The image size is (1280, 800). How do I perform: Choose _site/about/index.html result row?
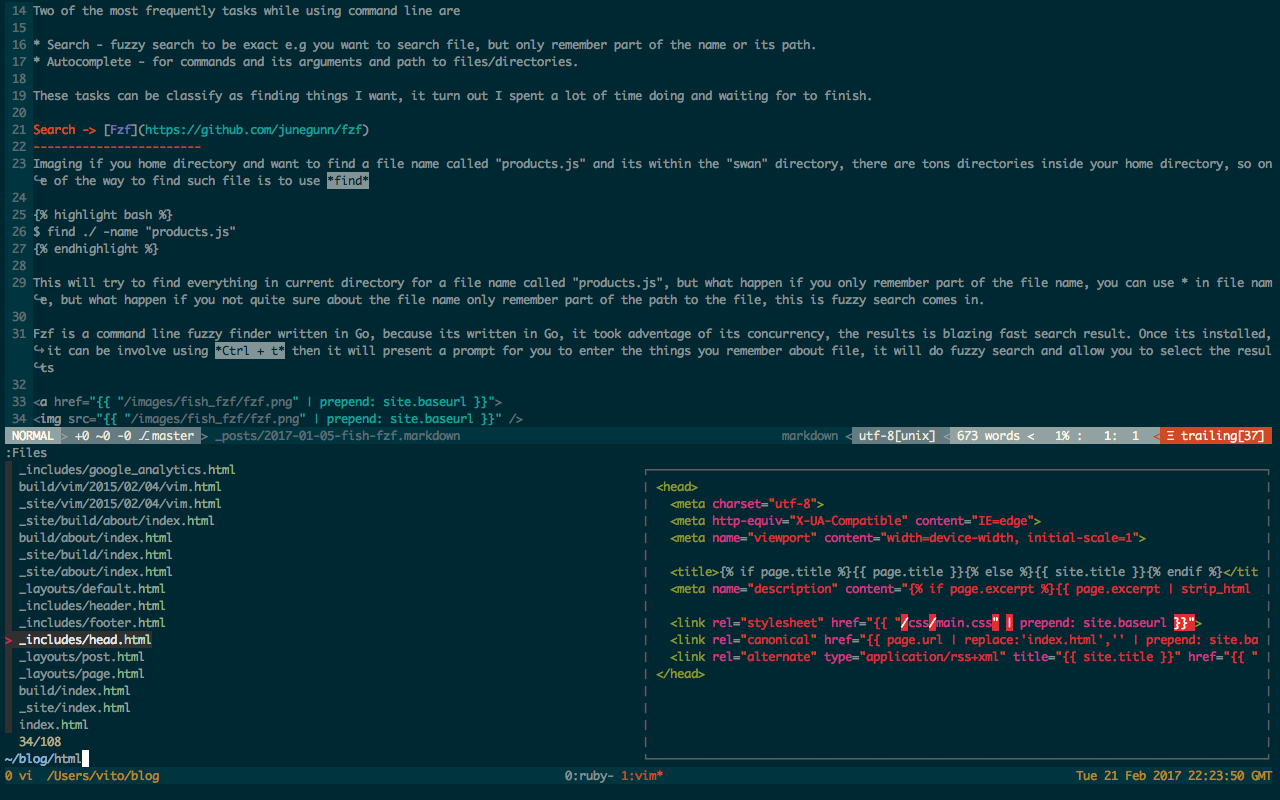[95, 571]
